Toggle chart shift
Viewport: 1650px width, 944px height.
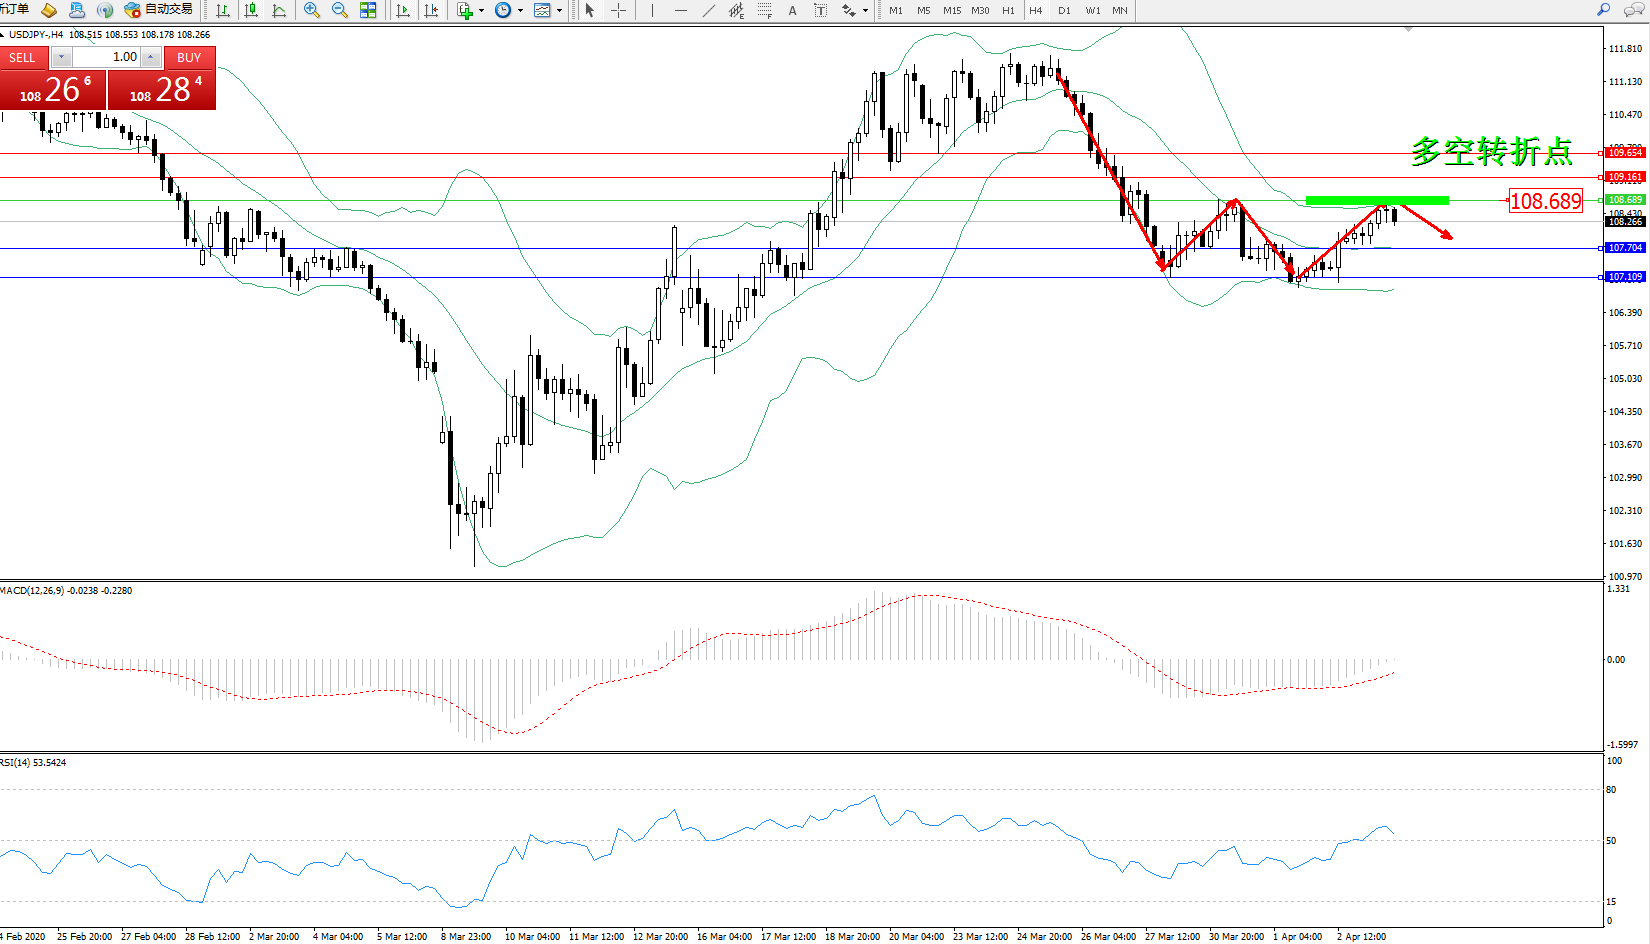point(431,10)
